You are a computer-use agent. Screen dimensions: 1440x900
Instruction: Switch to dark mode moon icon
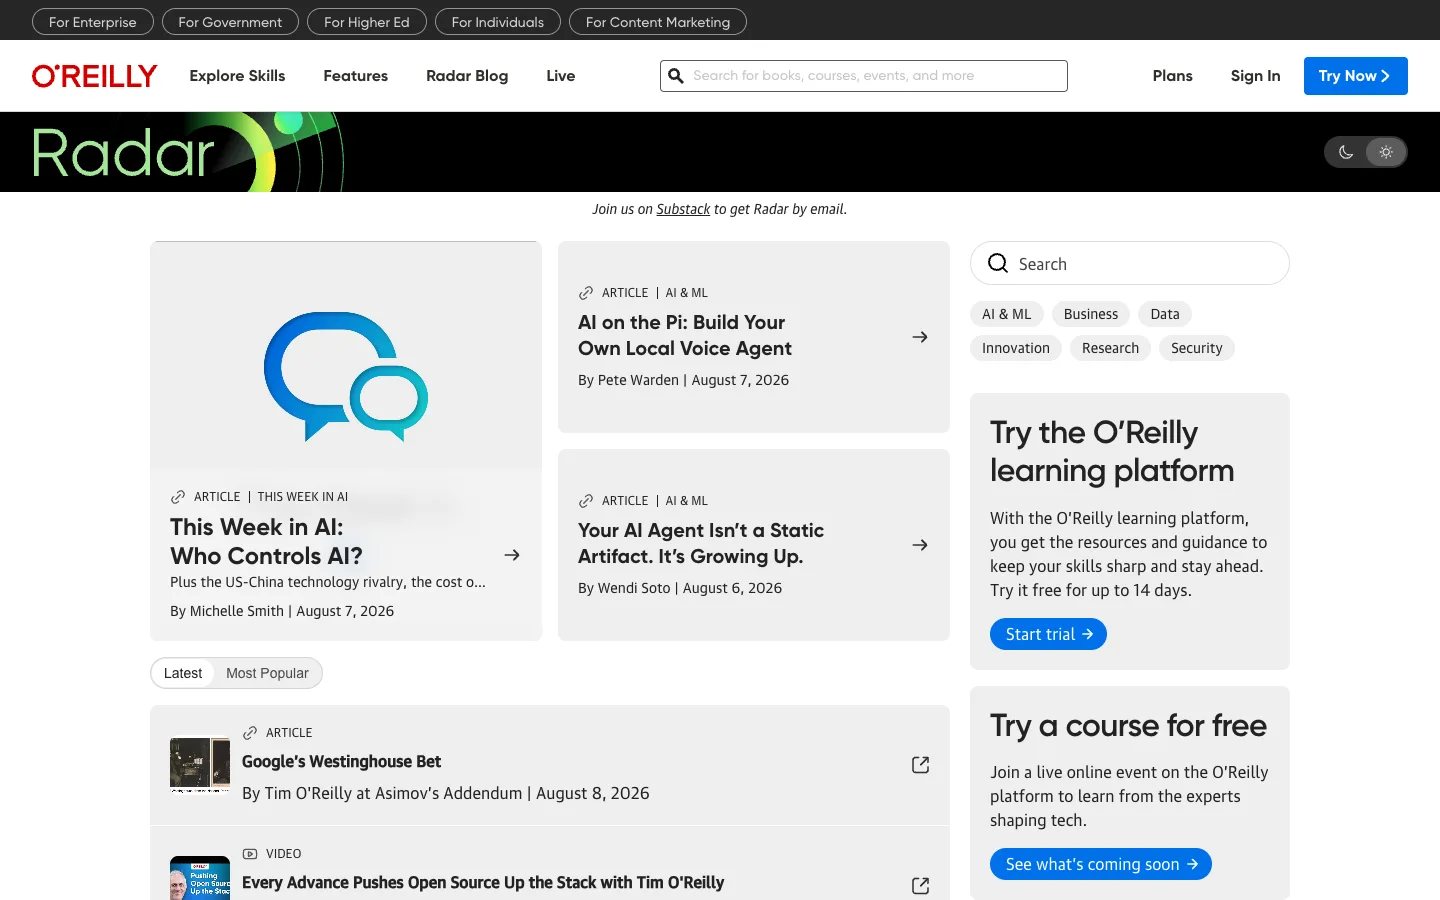[1346, 152]
